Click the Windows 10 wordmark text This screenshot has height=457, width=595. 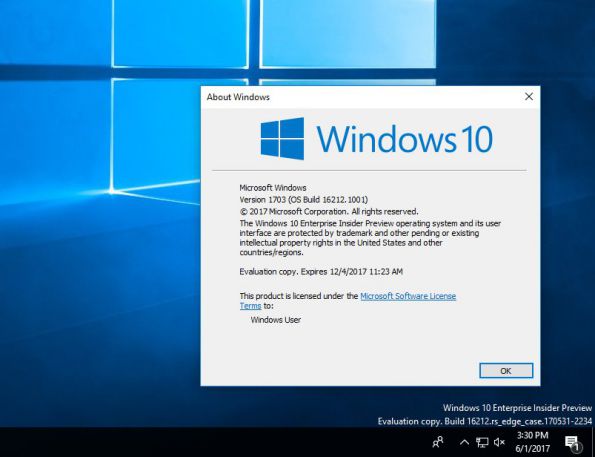coord(405,139)
